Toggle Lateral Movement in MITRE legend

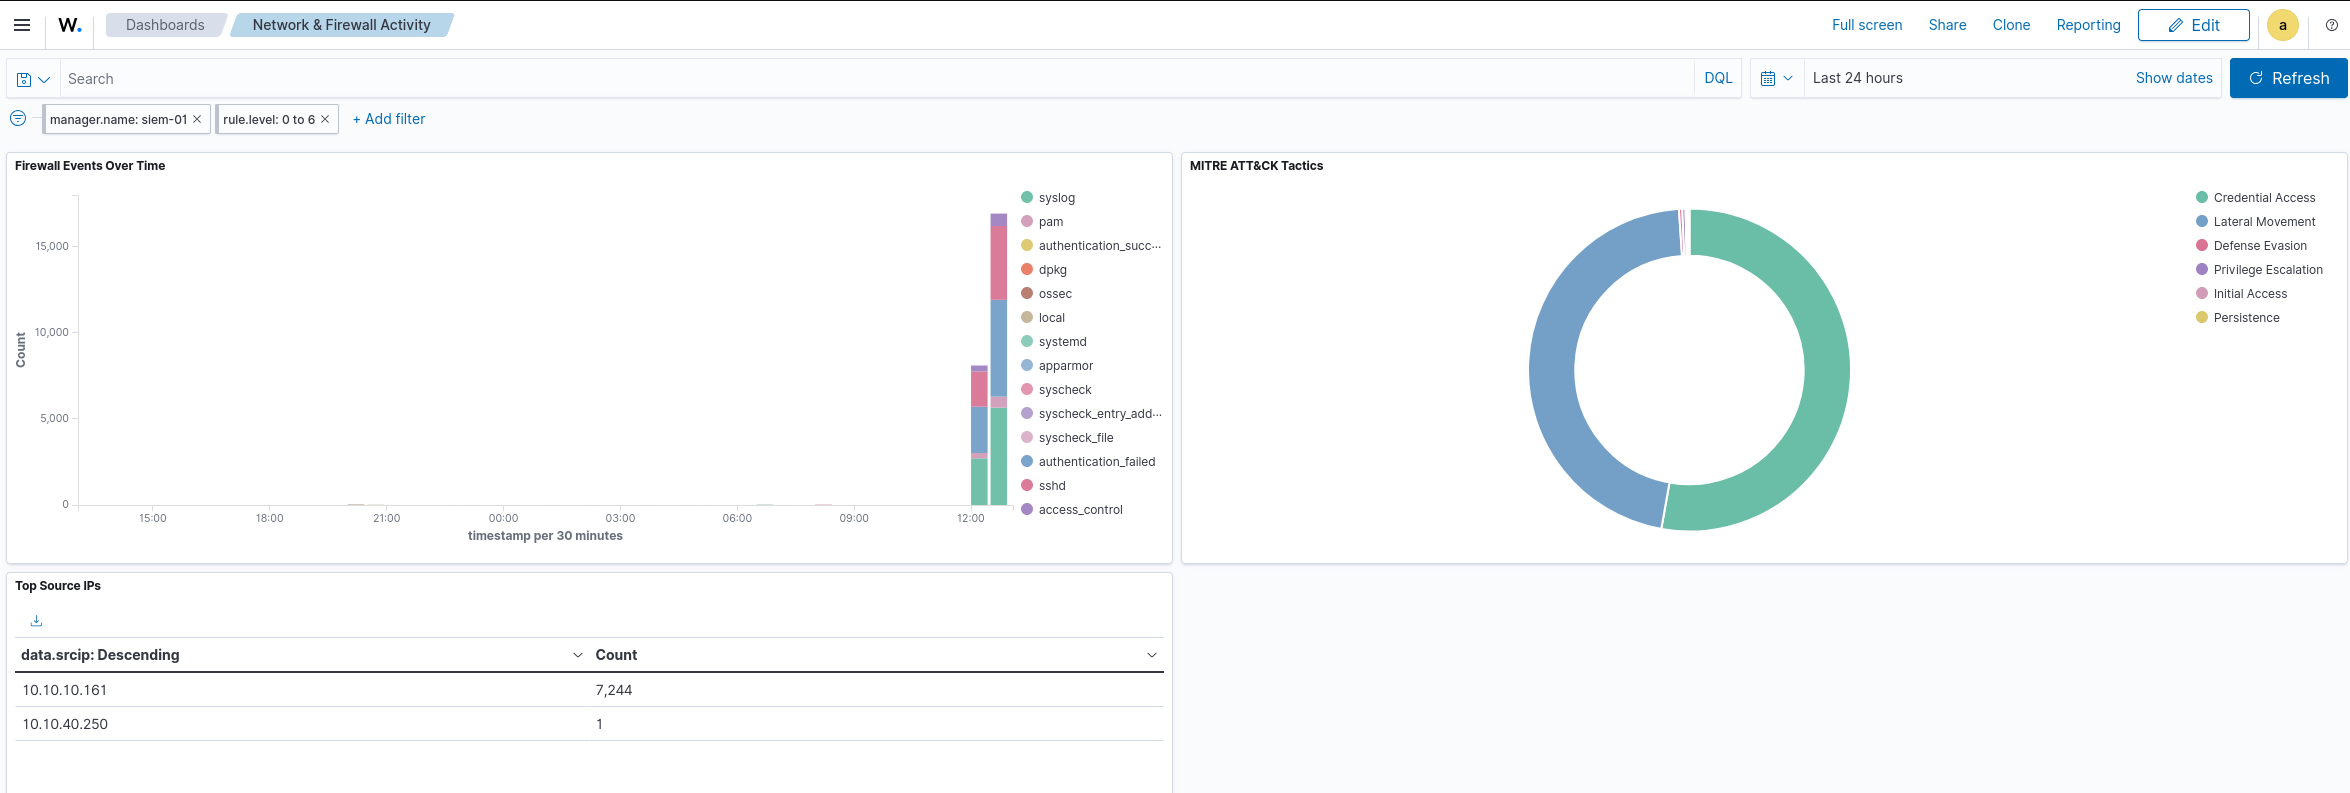click(x=2264, y=222)
